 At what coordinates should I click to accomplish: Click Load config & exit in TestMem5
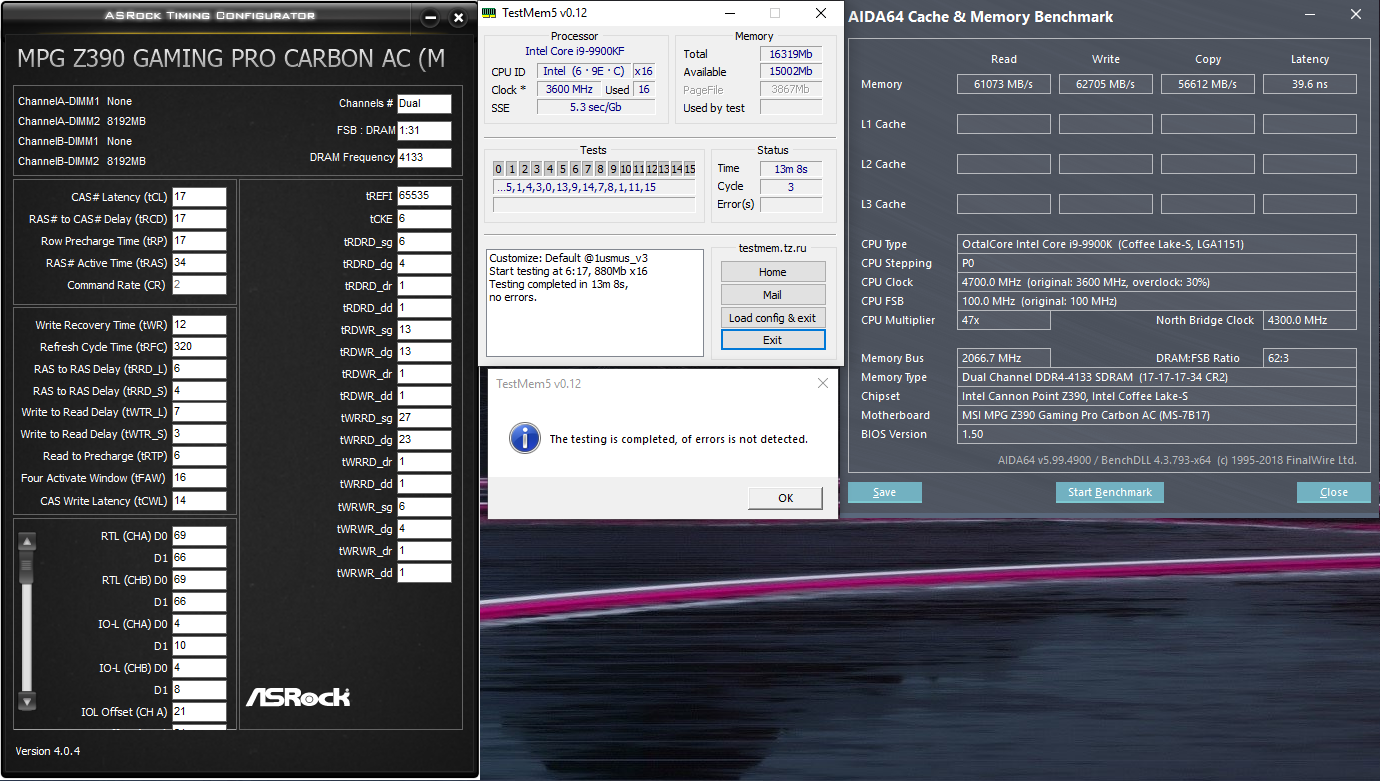[773, 318]
